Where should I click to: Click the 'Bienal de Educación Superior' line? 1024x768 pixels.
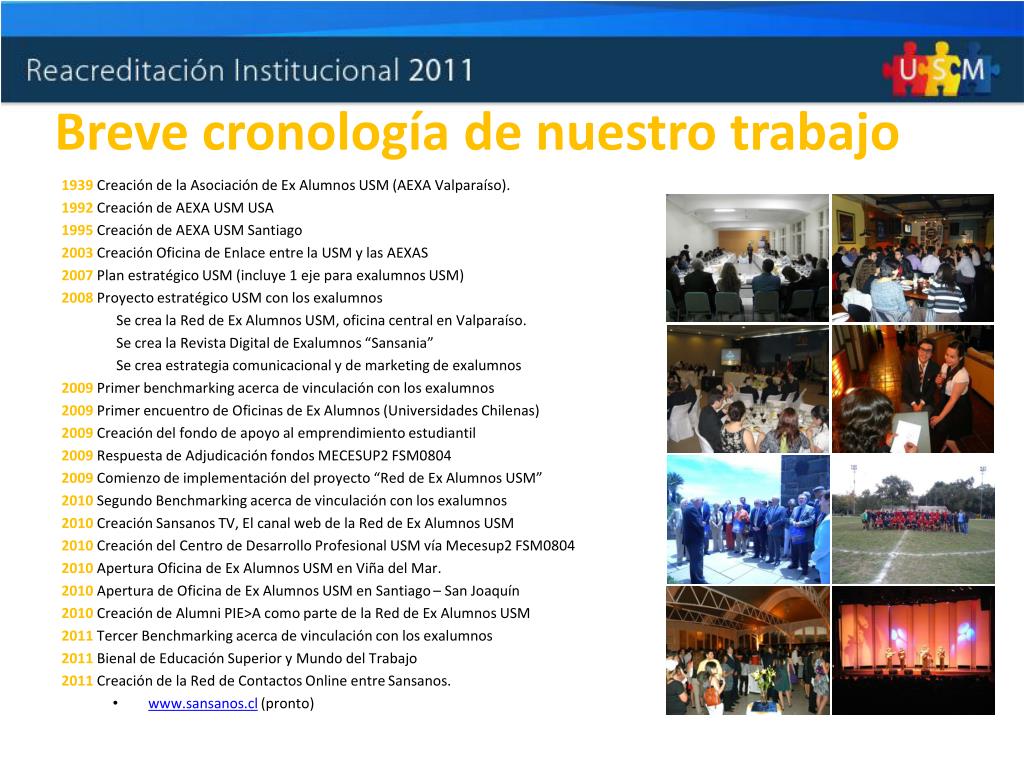(x=239, y=658)
